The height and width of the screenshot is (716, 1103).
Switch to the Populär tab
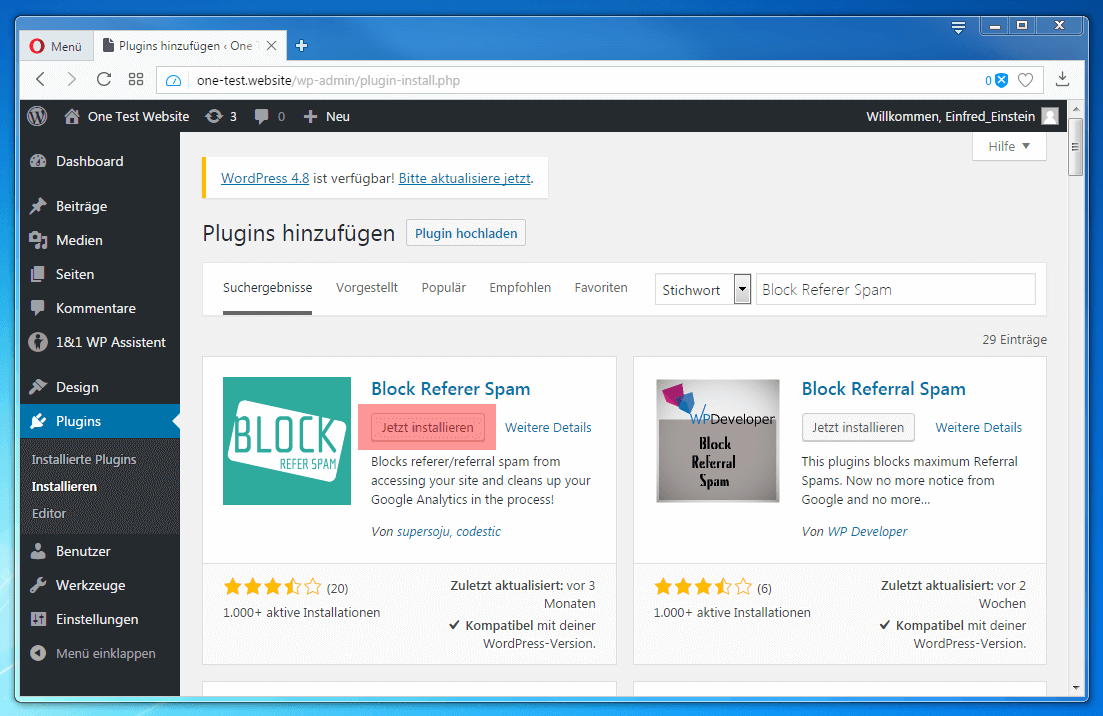pyautogui.click(x=443, y=288)
